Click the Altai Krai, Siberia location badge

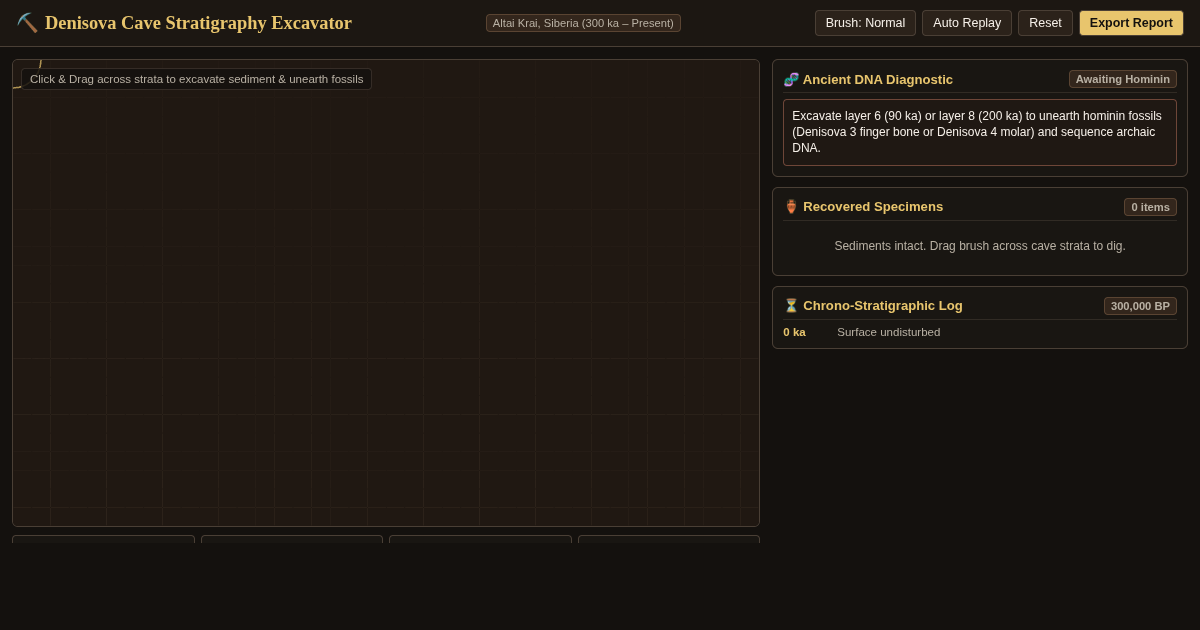(x=583, y=23)
